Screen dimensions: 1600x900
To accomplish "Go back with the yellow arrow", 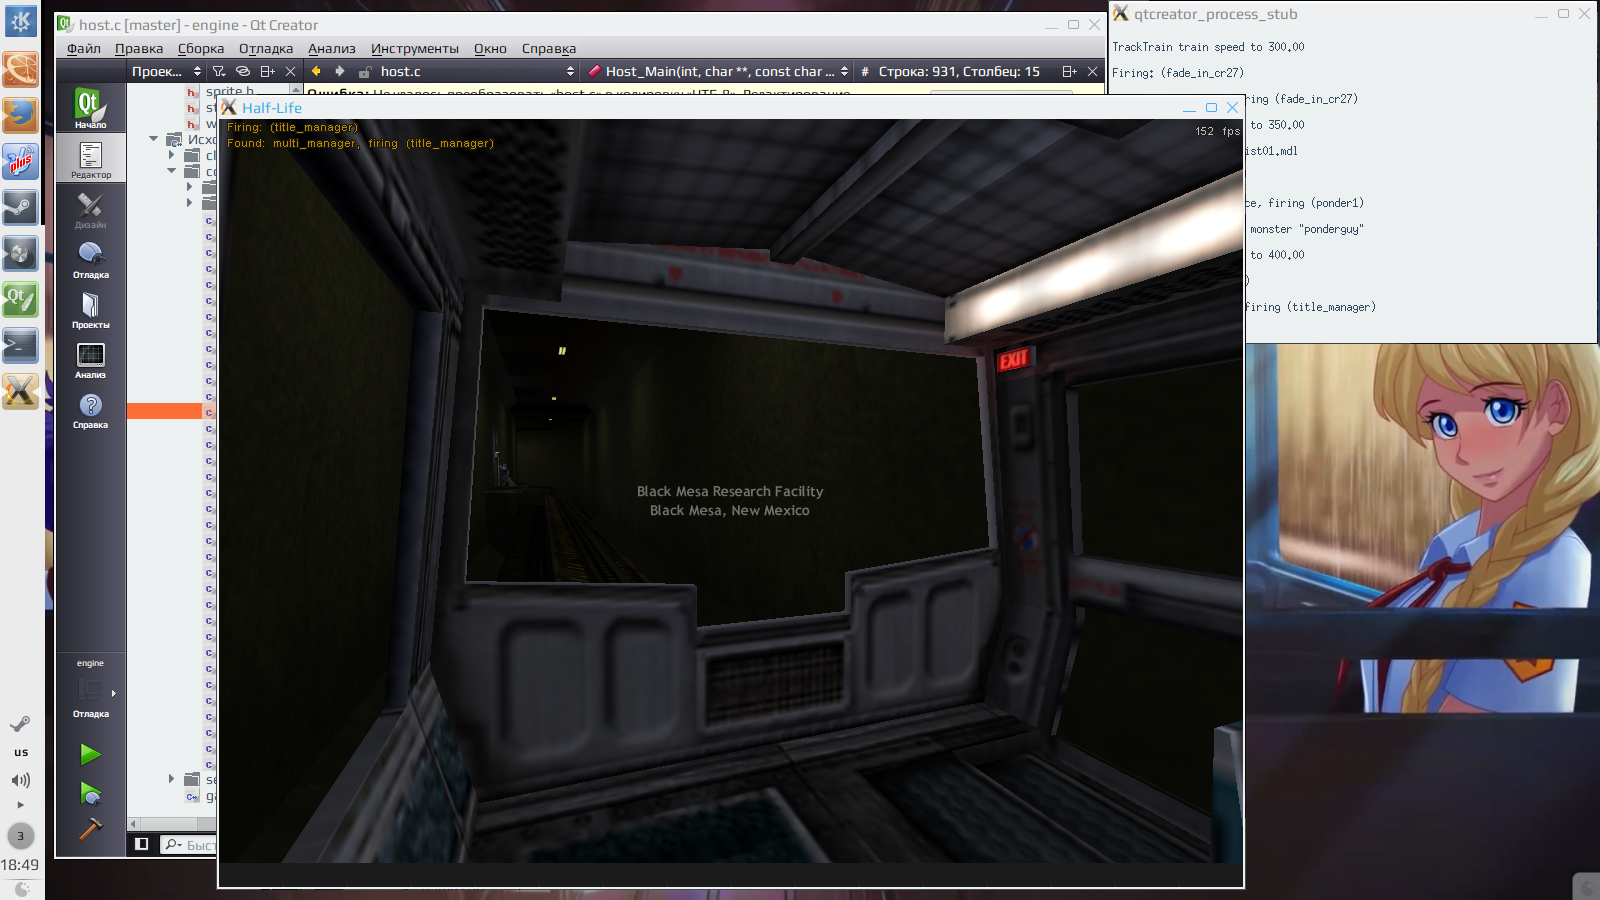I will pos(316,71).
